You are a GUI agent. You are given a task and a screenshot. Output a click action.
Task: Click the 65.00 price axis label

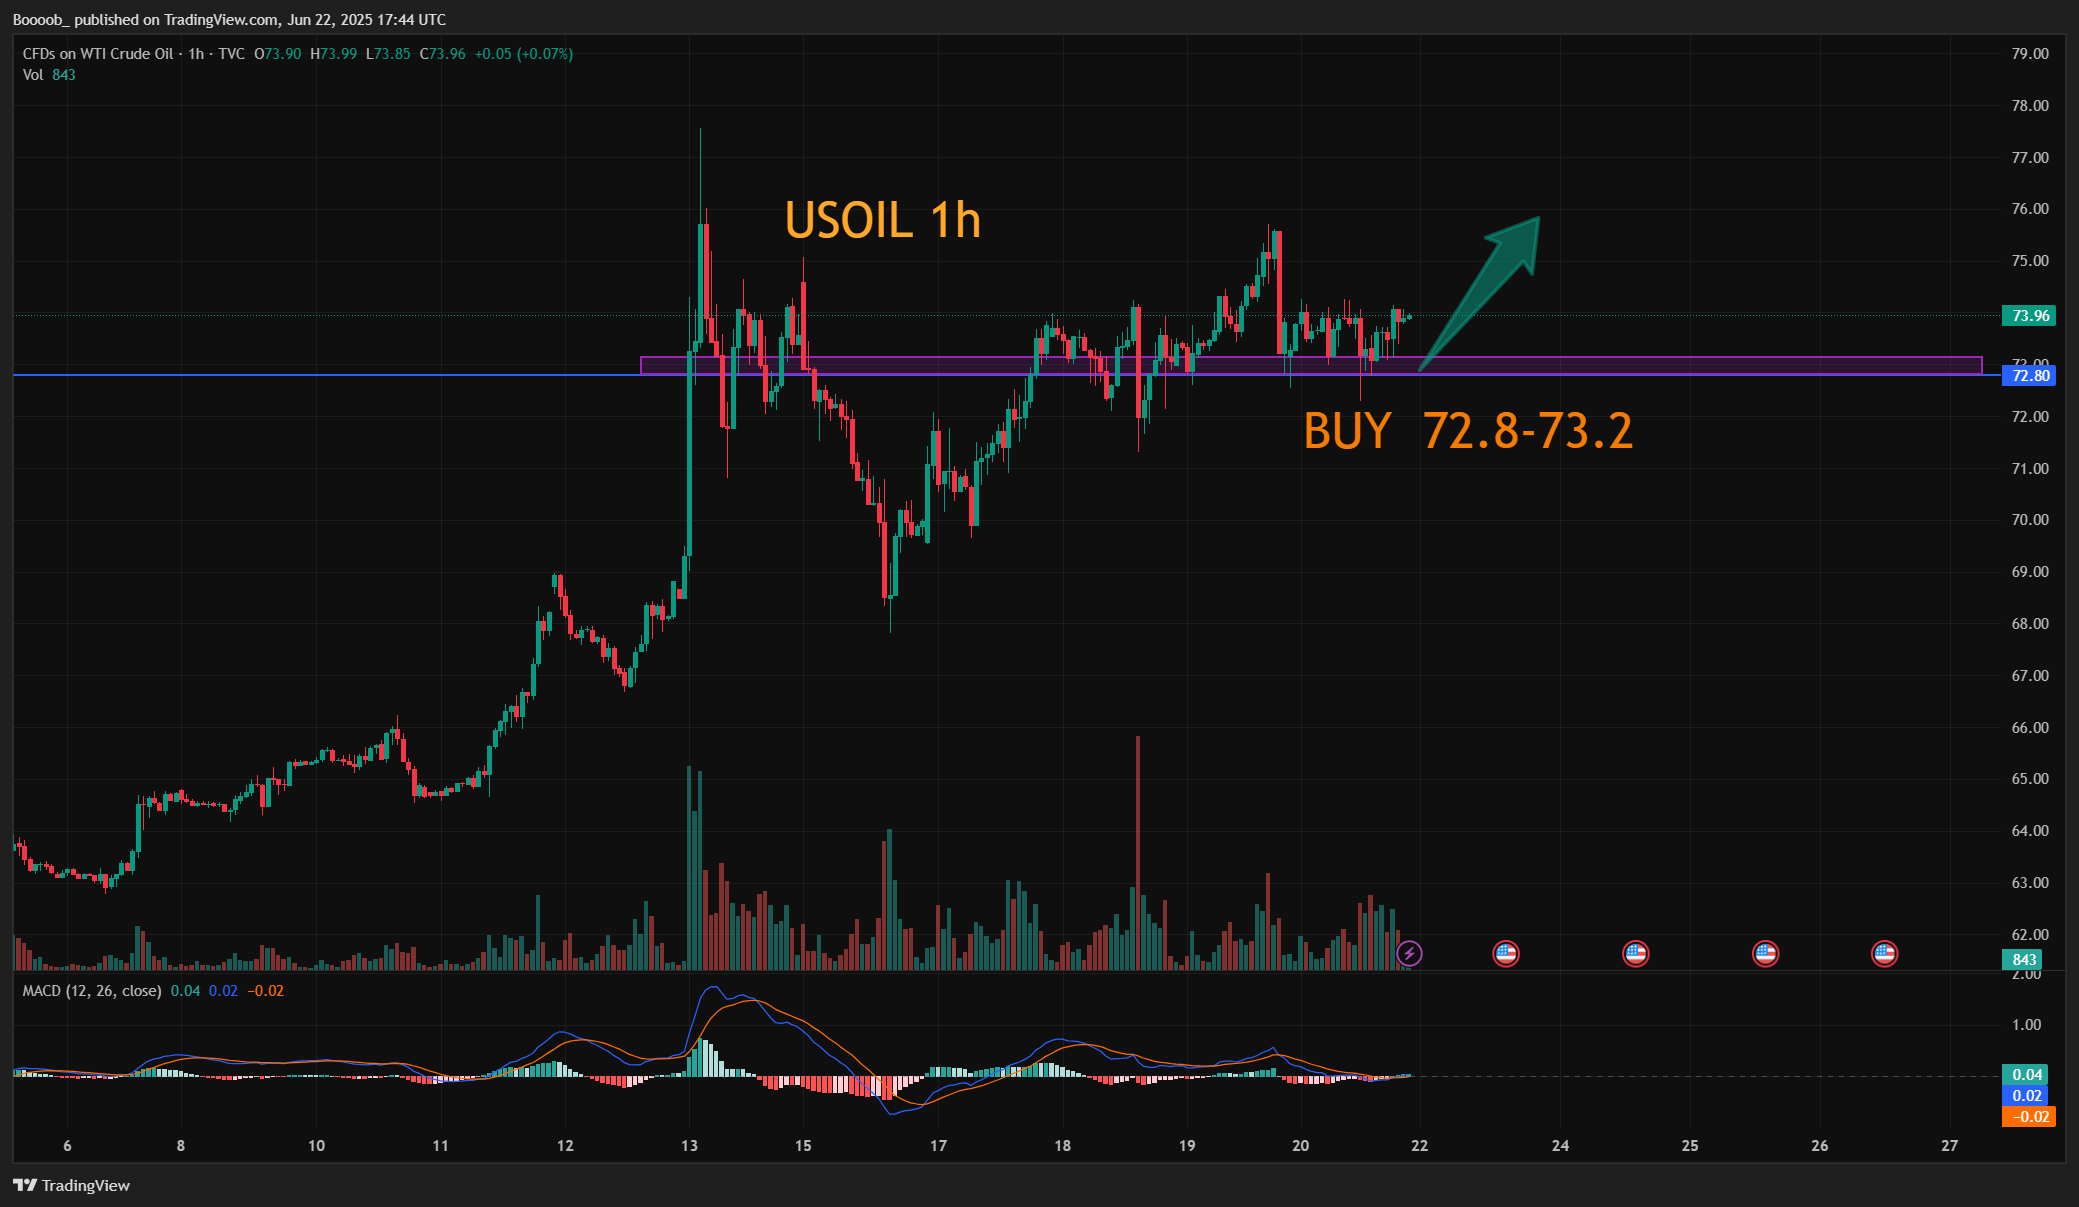click(x=2030, y=779)
